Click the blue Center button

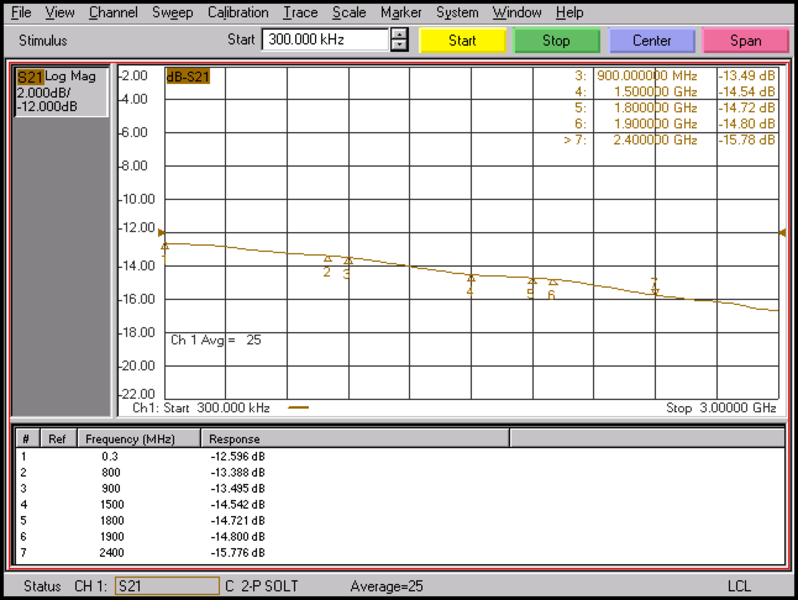651,41
